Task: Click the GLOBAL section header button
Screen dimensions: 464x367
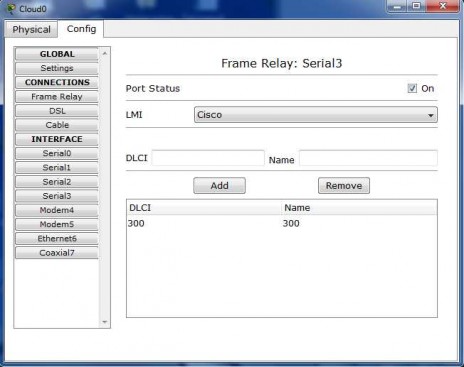Action: 57,54
